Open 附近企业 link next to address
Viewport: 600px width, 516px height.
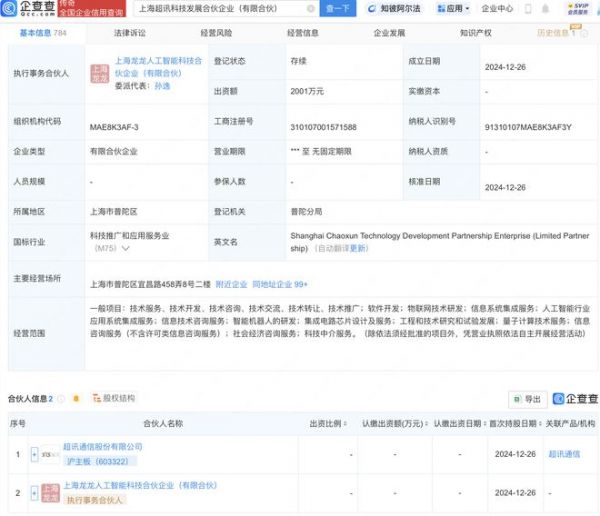click(x=232, y=284)
